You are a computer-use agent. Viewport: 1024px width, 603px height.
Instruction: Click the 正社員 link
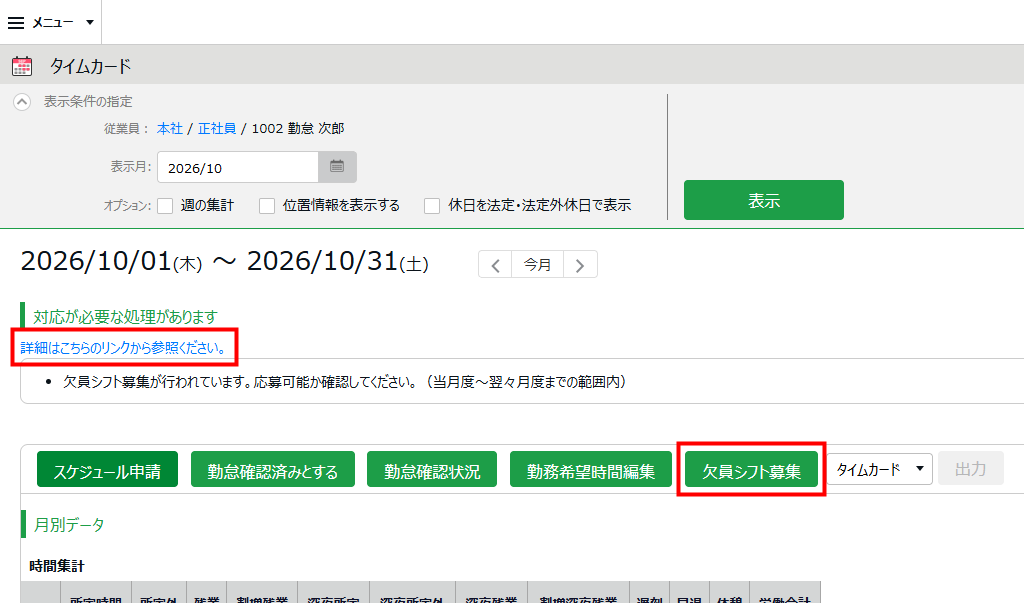click(x=217, y=129)
